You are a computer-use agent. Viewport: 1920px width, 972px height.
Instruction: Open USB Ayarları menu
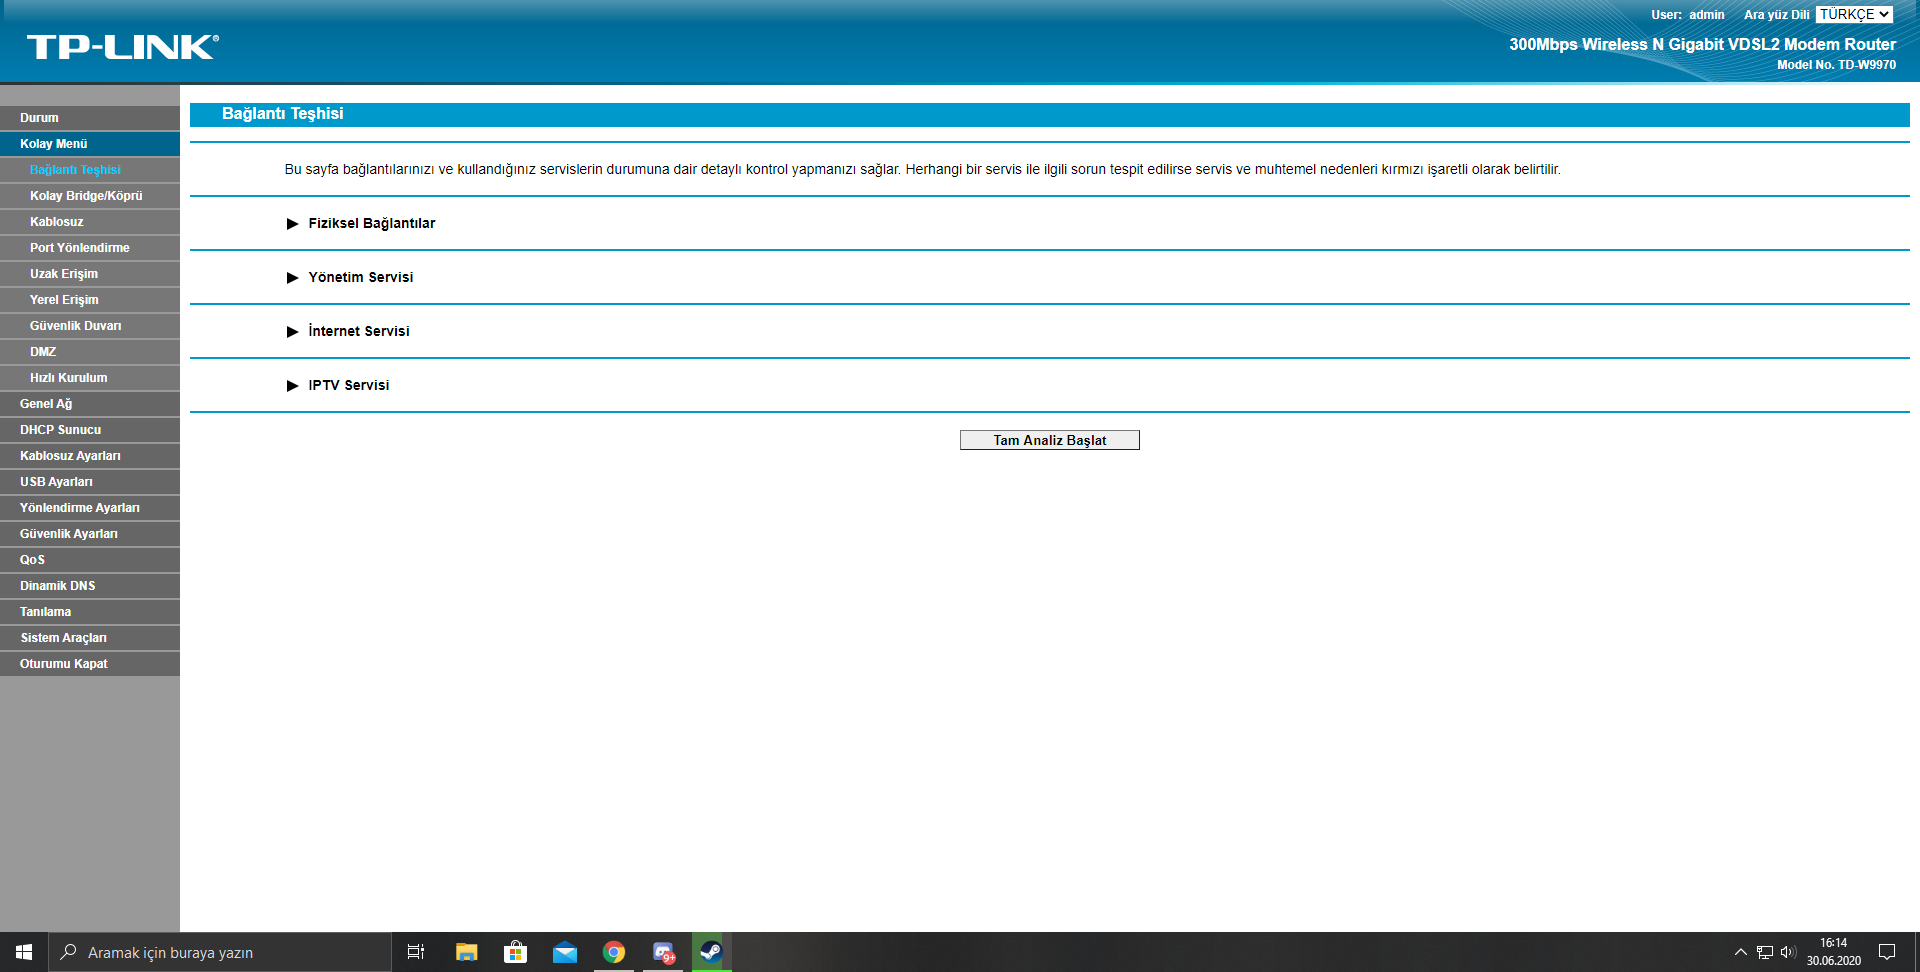click(x=90, y=482)
